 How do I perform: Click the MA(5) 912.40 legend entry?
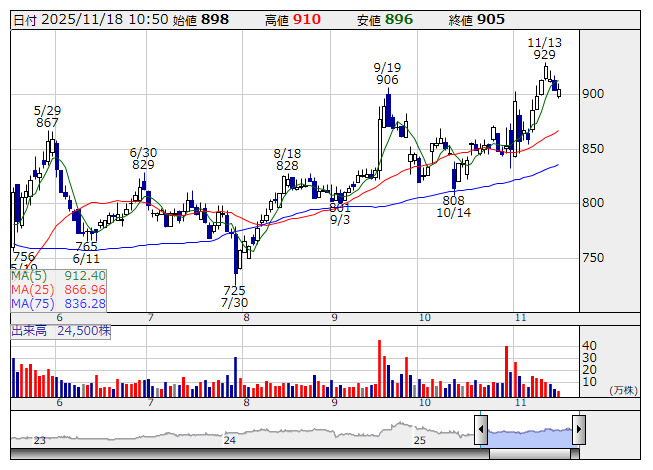pyautogui.click(x=58, y=276)
